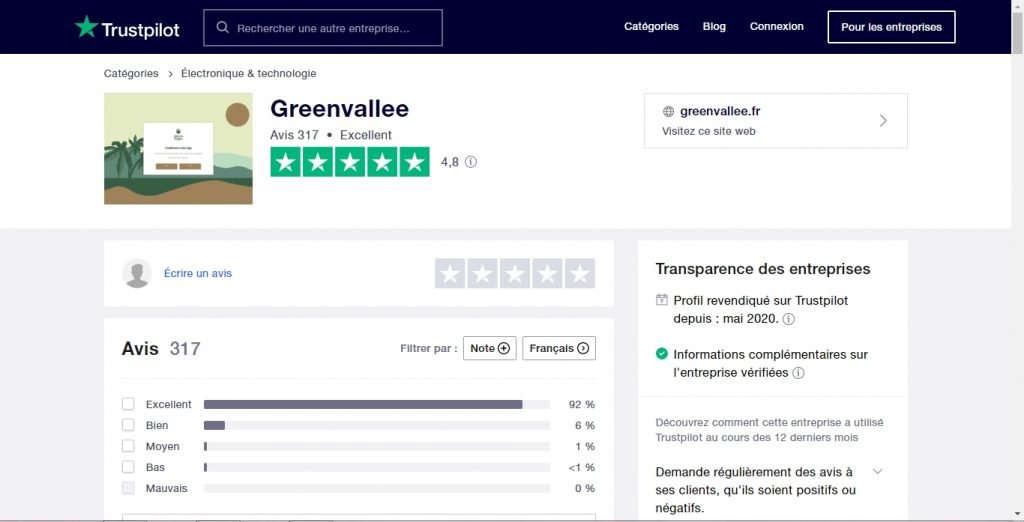
Task: Rate one star in Écrire un avis
Action: (450, 274)
